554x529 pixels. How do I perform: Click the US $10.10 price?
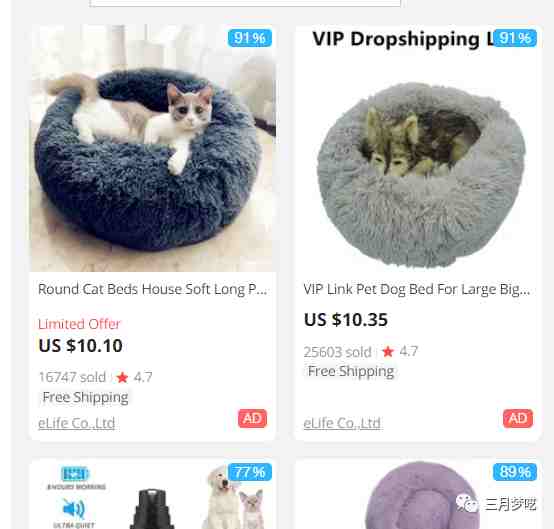[x=81, y=345]
